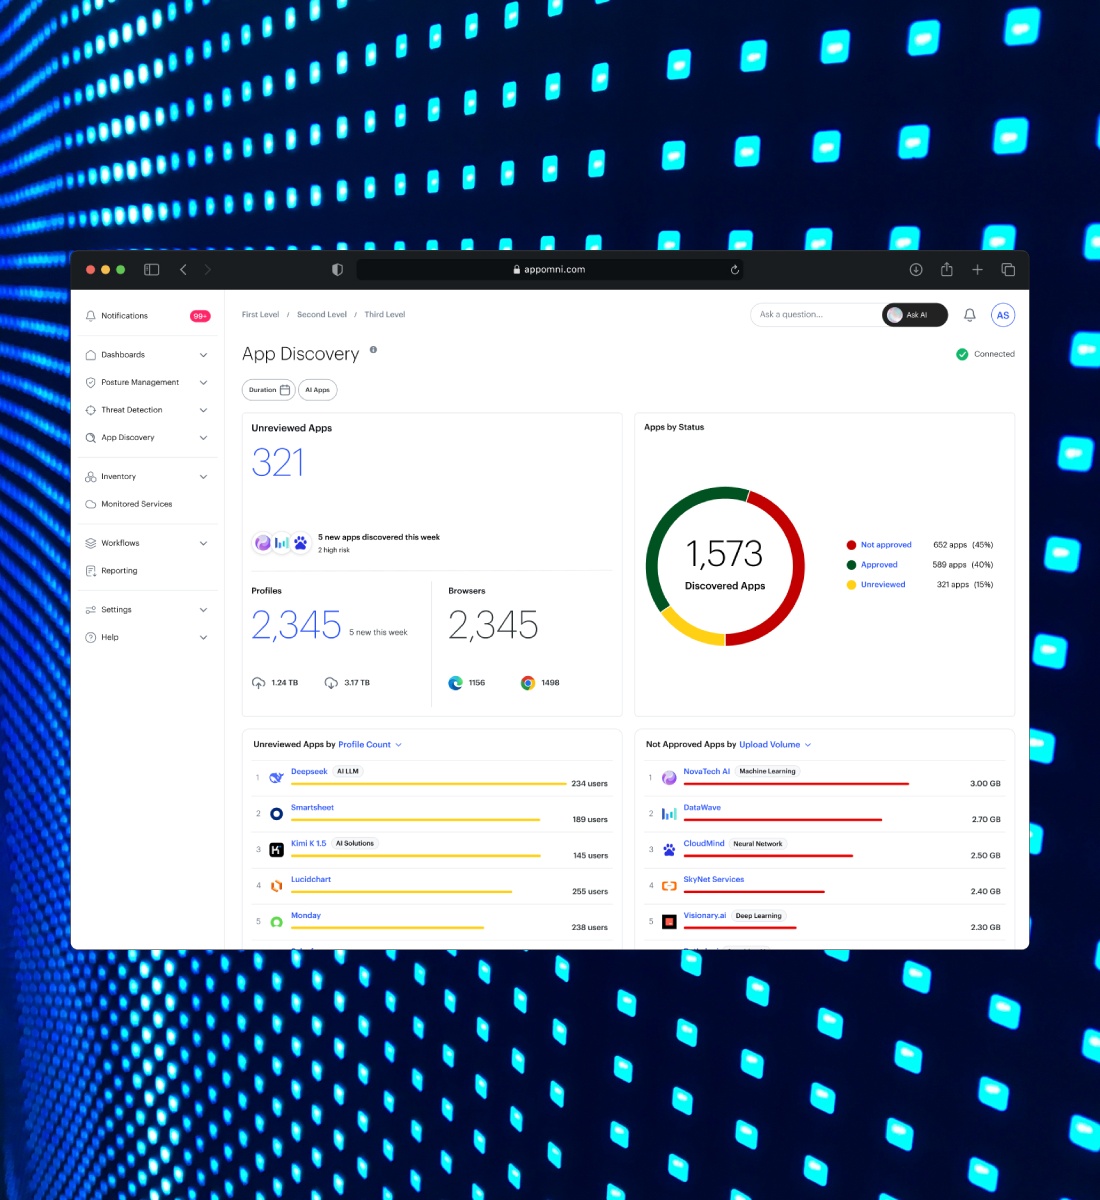Toggle the browser sidebar panel icon
This screenshot has width=1100, height=1200.
(152, 270)
